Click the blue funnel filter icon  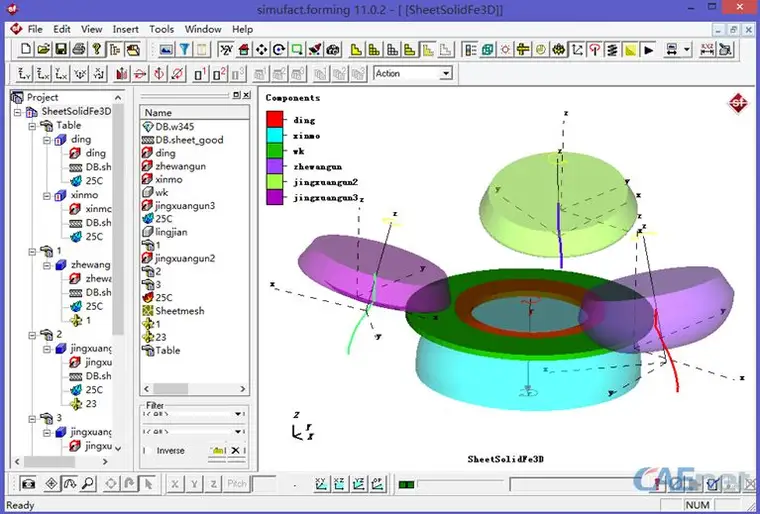pyautogui.click(x=184, y=49)
